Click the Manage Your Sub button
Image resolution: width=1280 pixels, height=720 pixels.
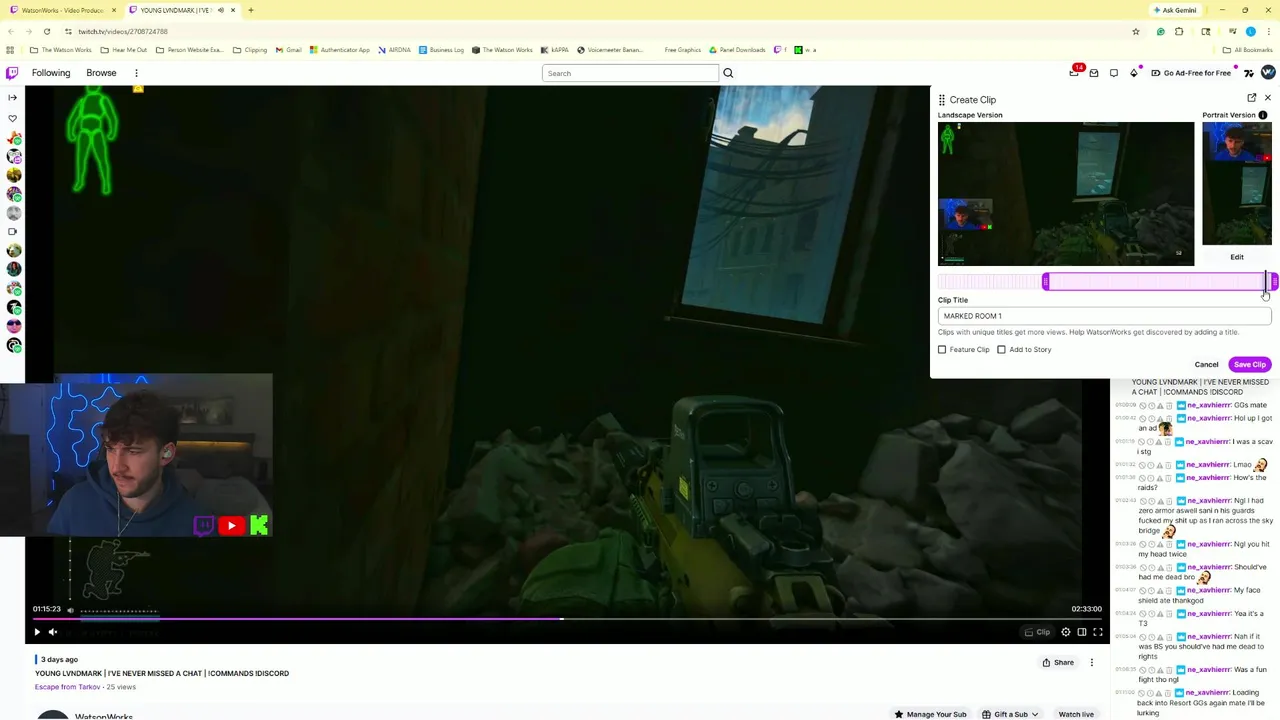[930, 714]
